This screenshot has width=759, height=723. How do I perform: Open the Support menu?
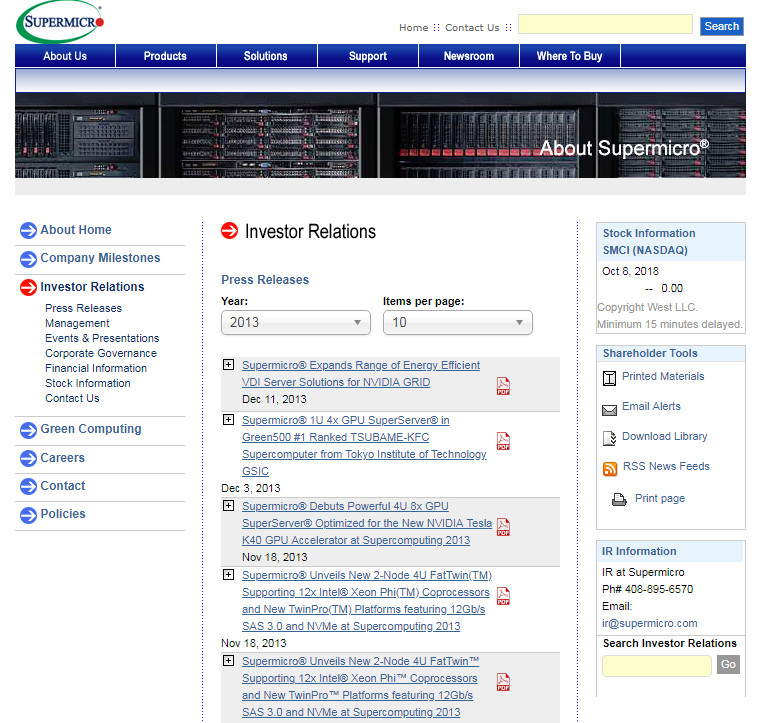[x=368, y=56]
